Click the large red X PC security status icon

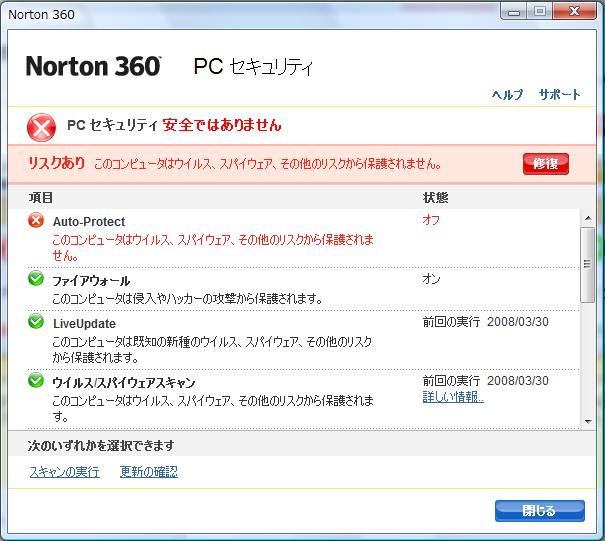coord(41,128)
